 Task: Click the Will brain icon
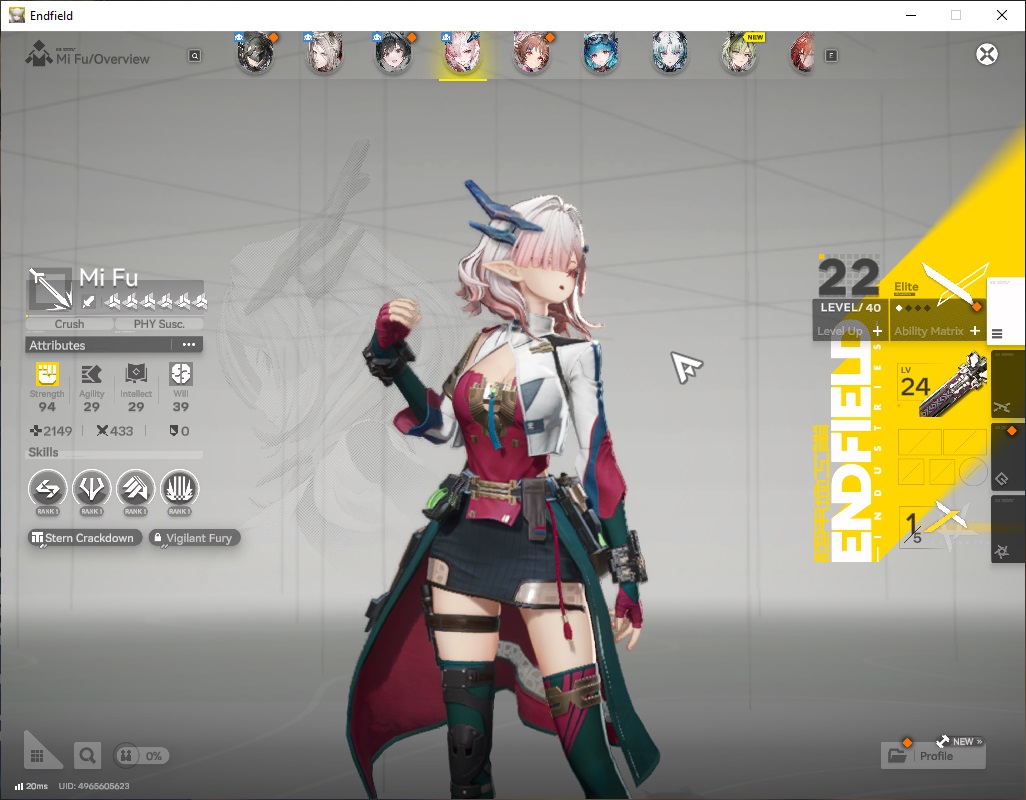[181, 374]
